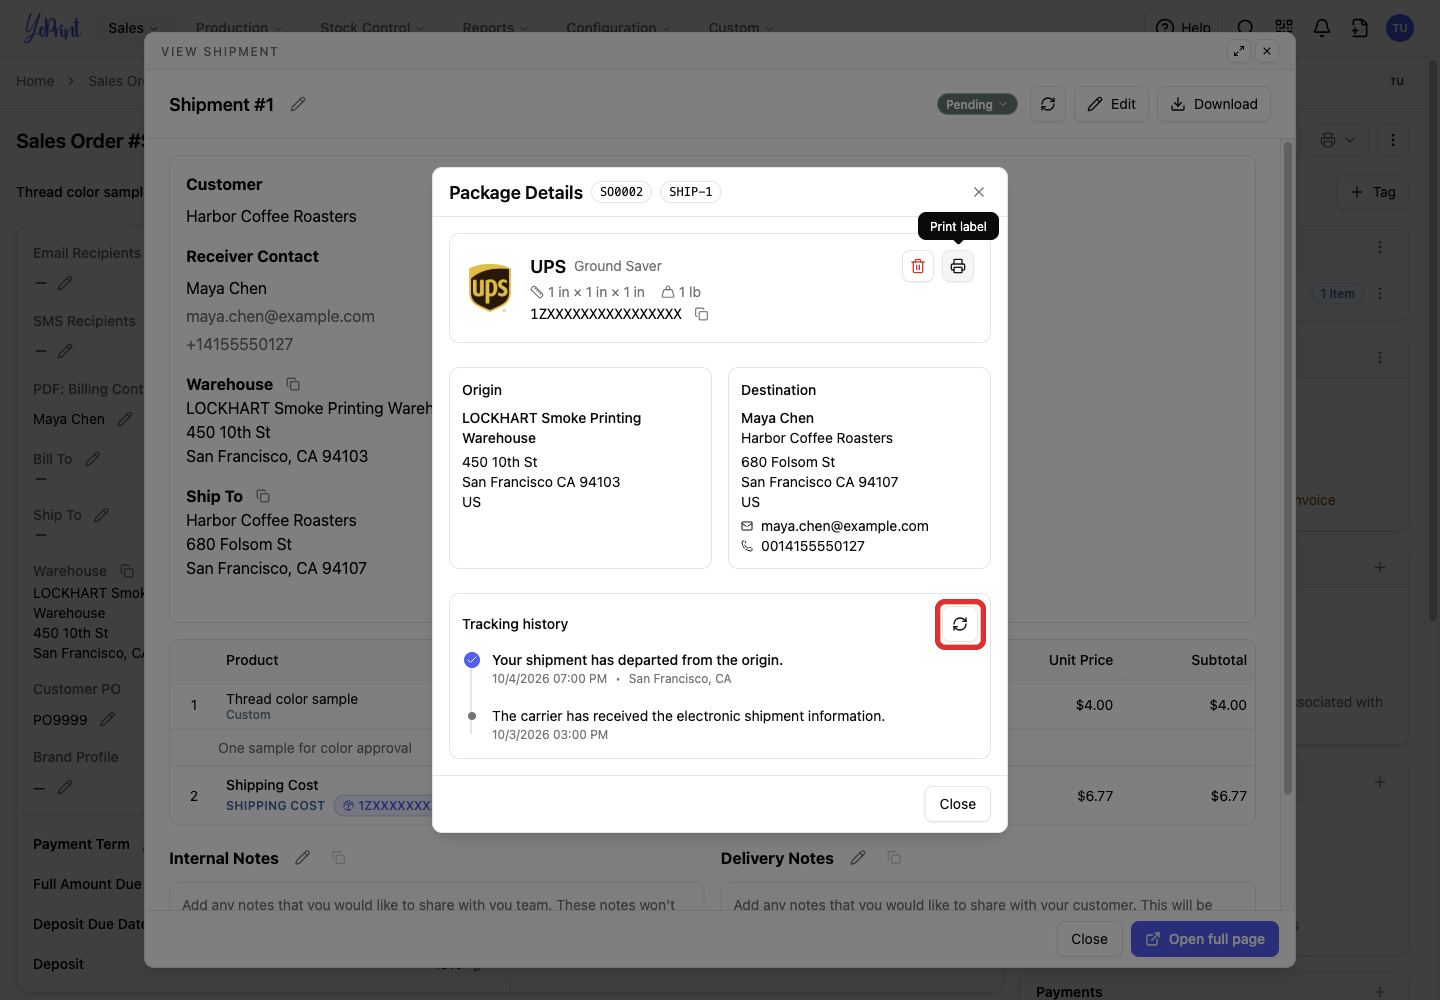This screenshot has width=1440, height=1000.
Task: Open the TU user avatar menu
Action: coord(1400,28)
